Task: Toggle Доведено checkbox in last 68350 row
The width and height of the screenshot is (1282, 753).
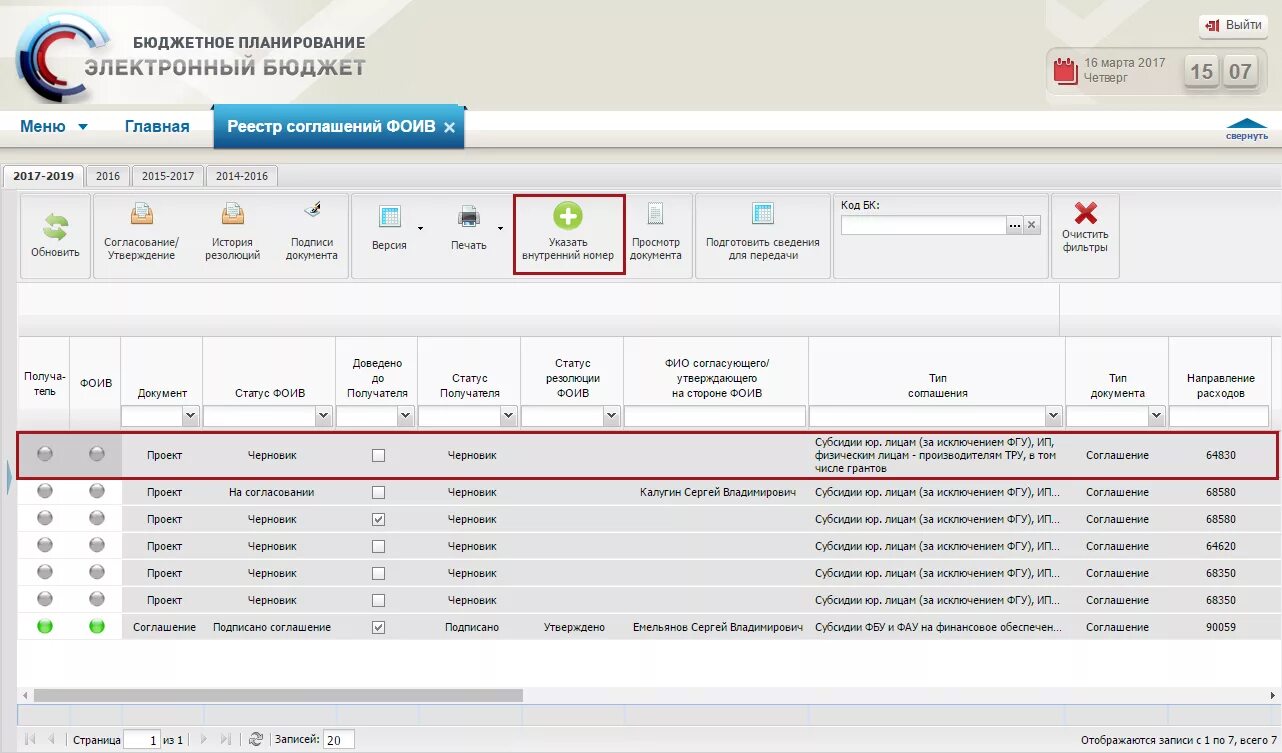Action: [x=378, y=600]
